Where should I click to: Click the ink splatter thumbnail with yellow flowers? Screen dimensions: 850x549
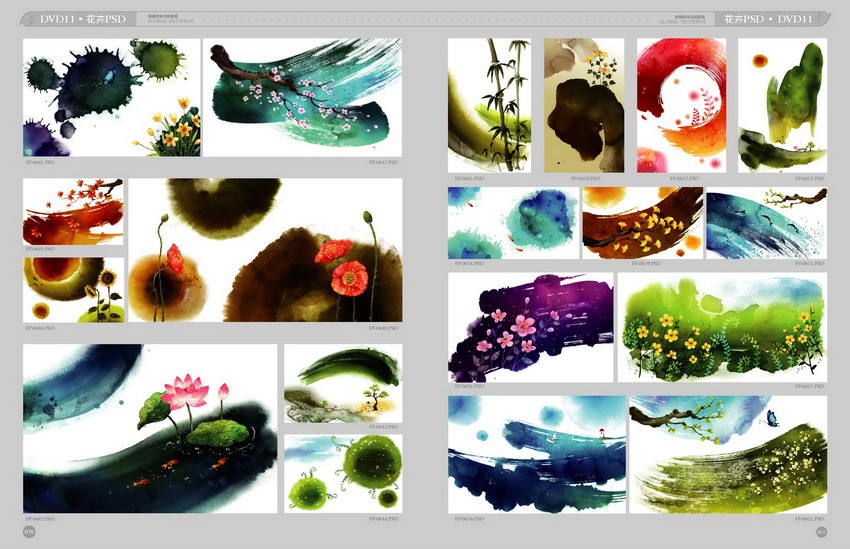(x=112, y=98)
